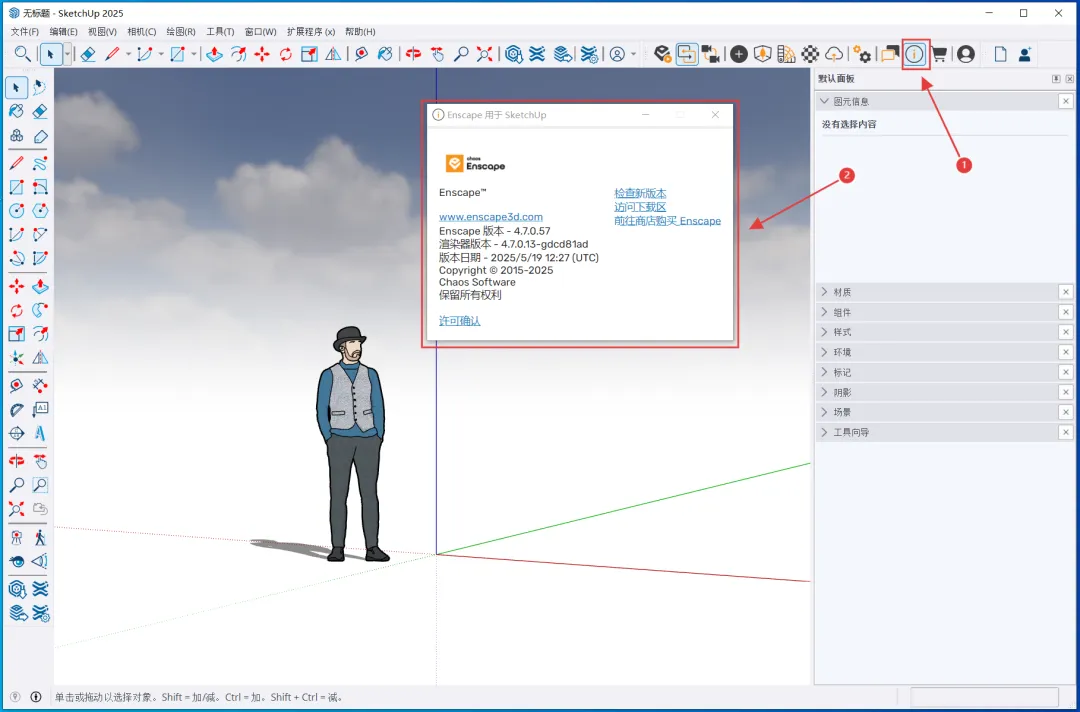Click the Enscape objects plus icon

pyautogui.click(x=739, y=54)
